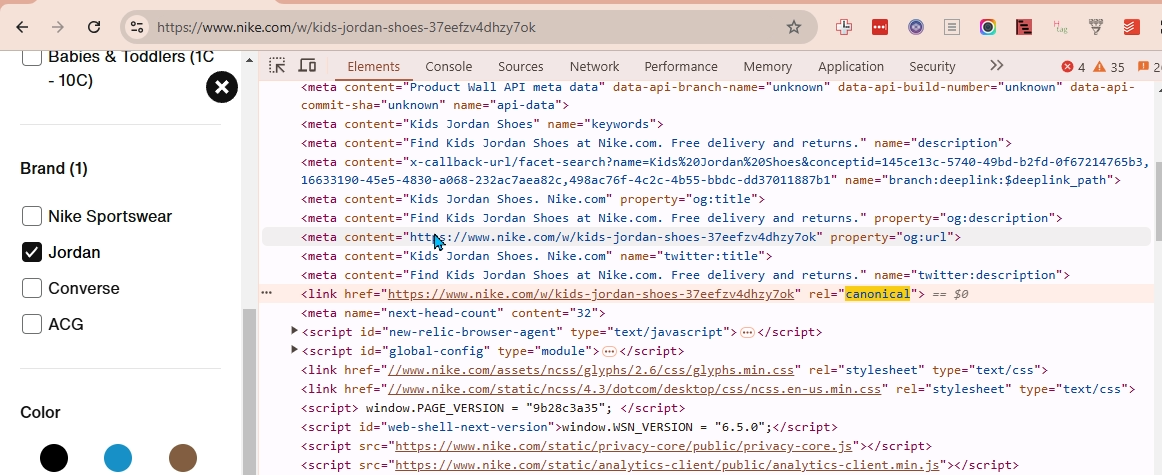Screen dimensions: 1162x475
Task: Reload the Nike page
Action: (93, 27)
